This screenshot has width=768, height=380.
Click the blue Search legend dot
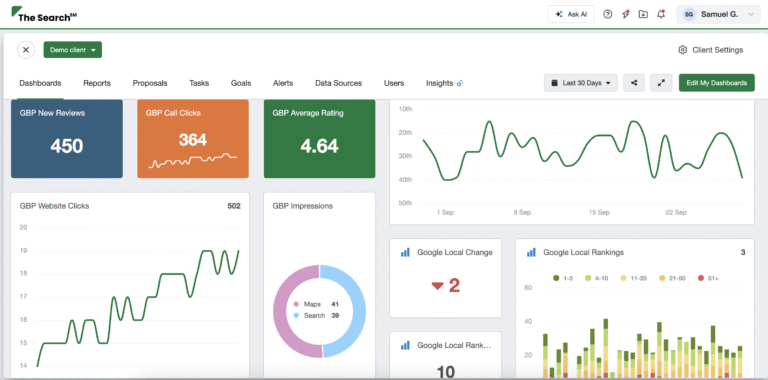pyautogui.click(x=296, y=316)
